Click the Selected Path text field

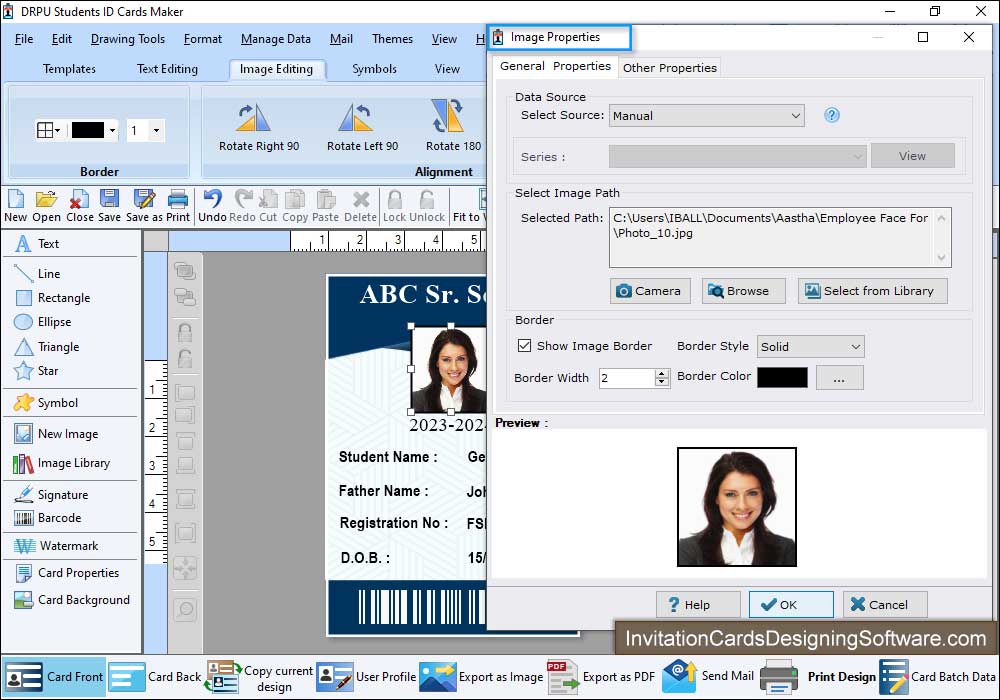pos(779,237)
